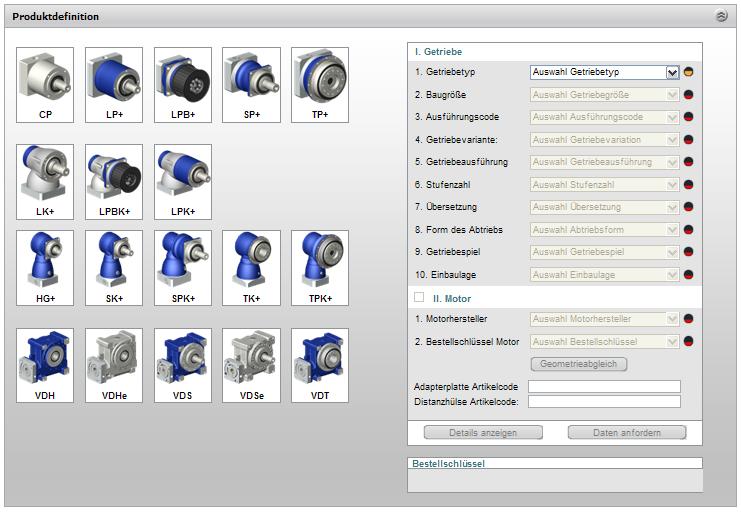Screen dimensions: 741x513
Task: Select the VDH worm gearbox
Action: (45, 365)
